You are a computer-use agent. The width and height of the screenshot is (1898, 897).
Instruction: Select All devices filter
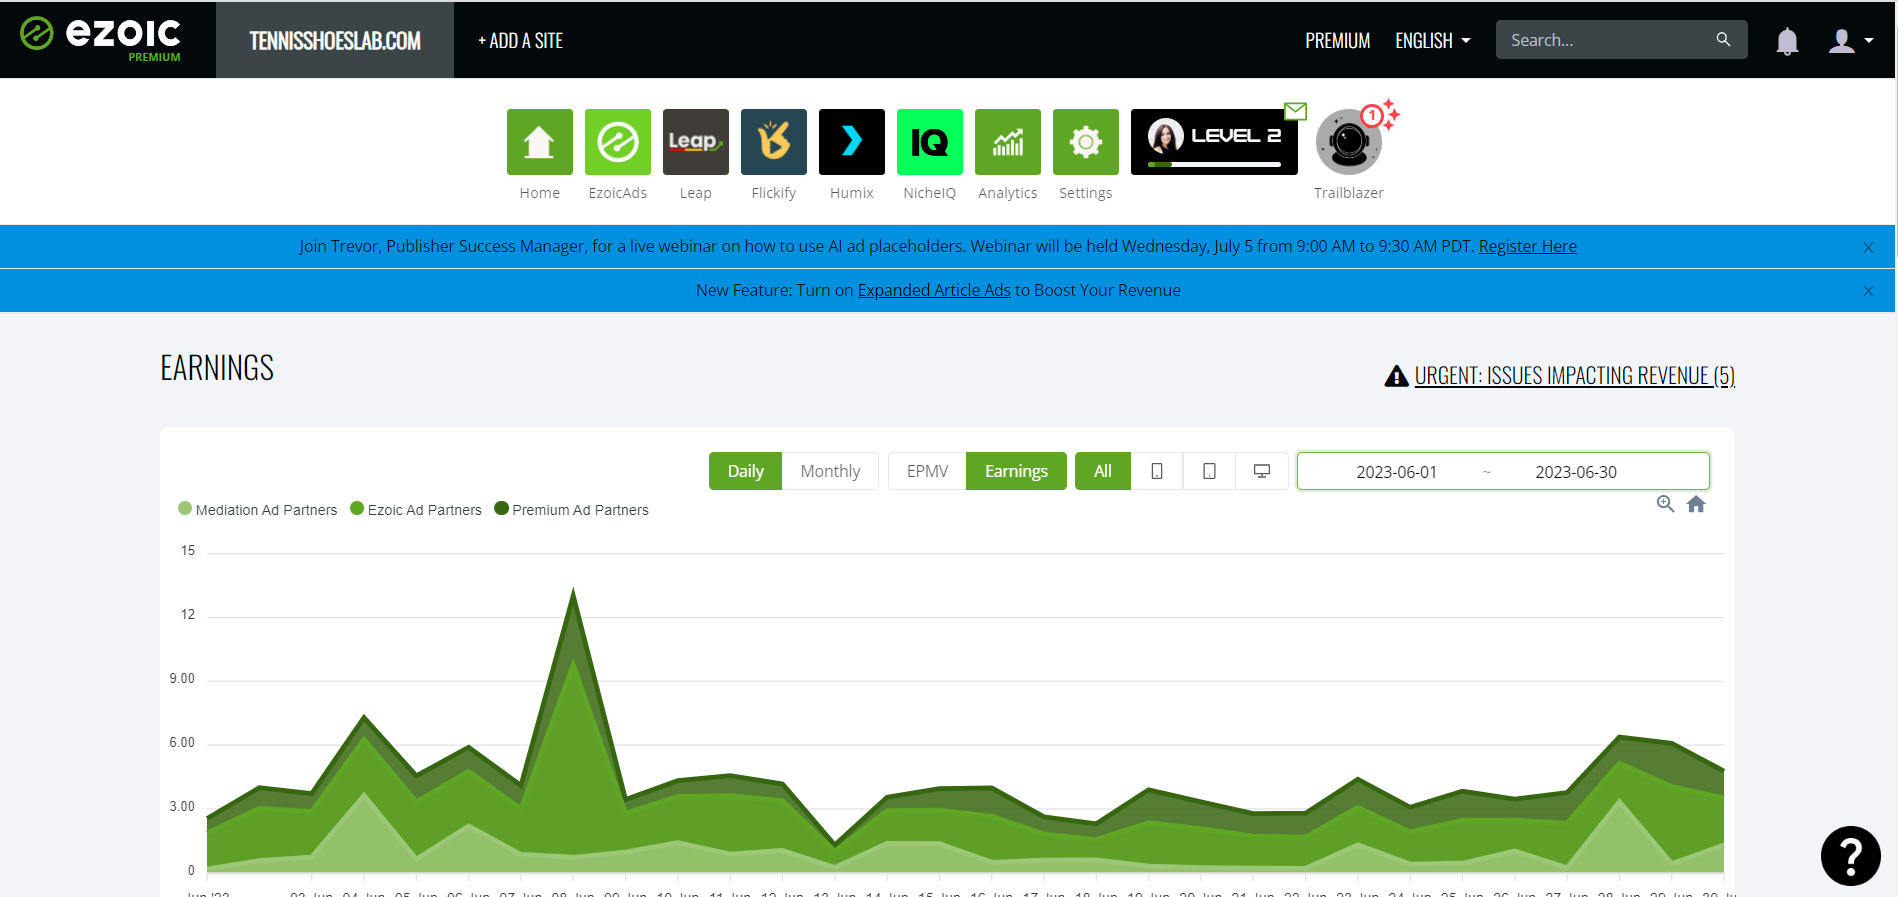click(x=1103, y=471)
